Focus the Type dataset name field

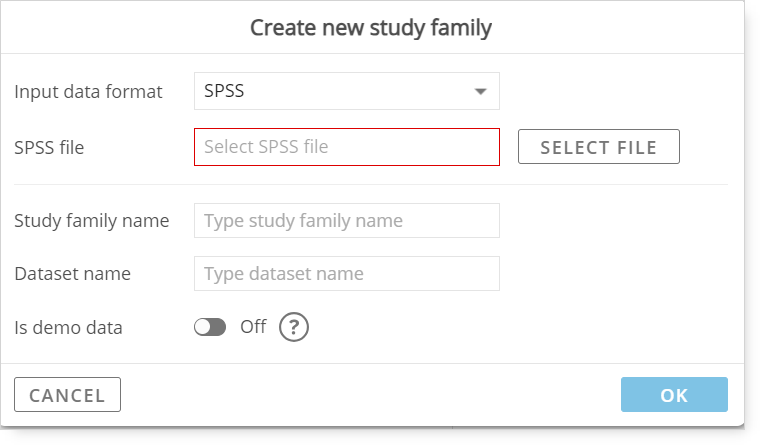(347, 274)
